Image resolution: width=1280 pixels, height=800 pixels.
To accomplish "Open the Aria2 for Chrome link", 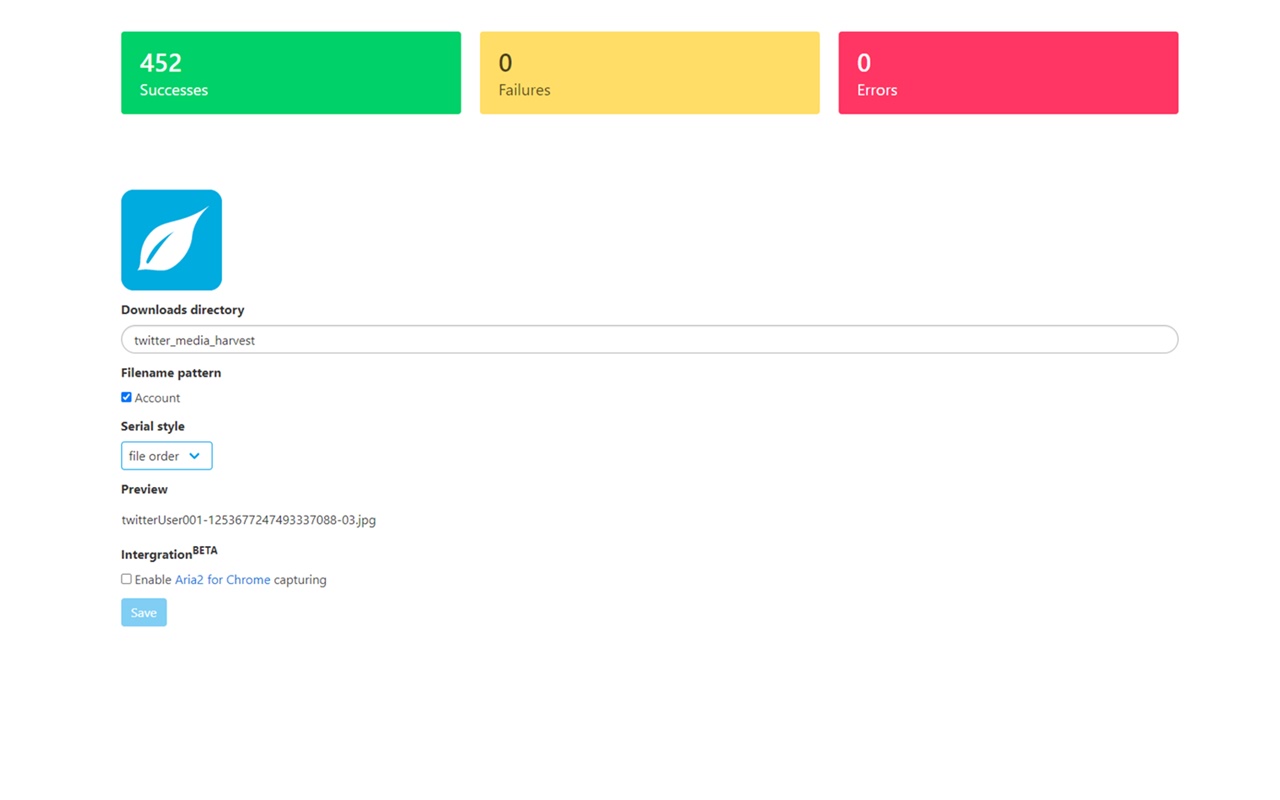I will [222, 580].
